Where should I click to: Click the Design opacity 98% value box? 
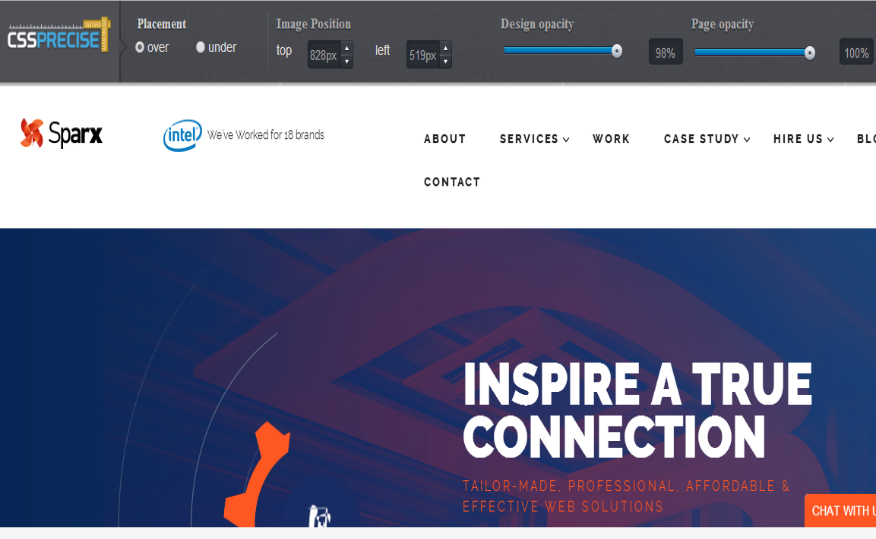click(x=665, y=53)
